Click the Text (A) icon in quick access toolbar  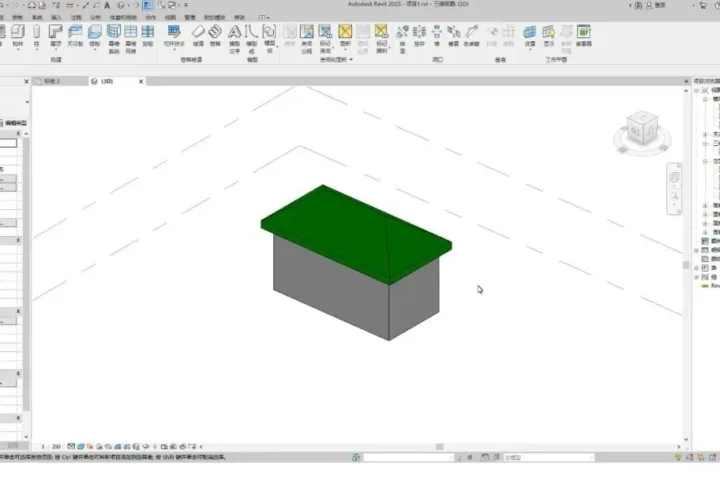107,6
